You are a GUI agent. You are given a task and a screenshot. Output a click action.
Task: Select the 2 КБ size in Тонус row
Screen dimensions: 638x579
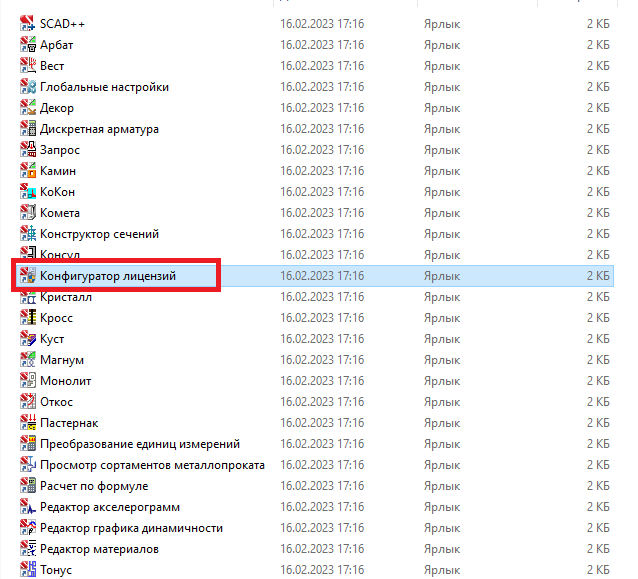point(598,570)
